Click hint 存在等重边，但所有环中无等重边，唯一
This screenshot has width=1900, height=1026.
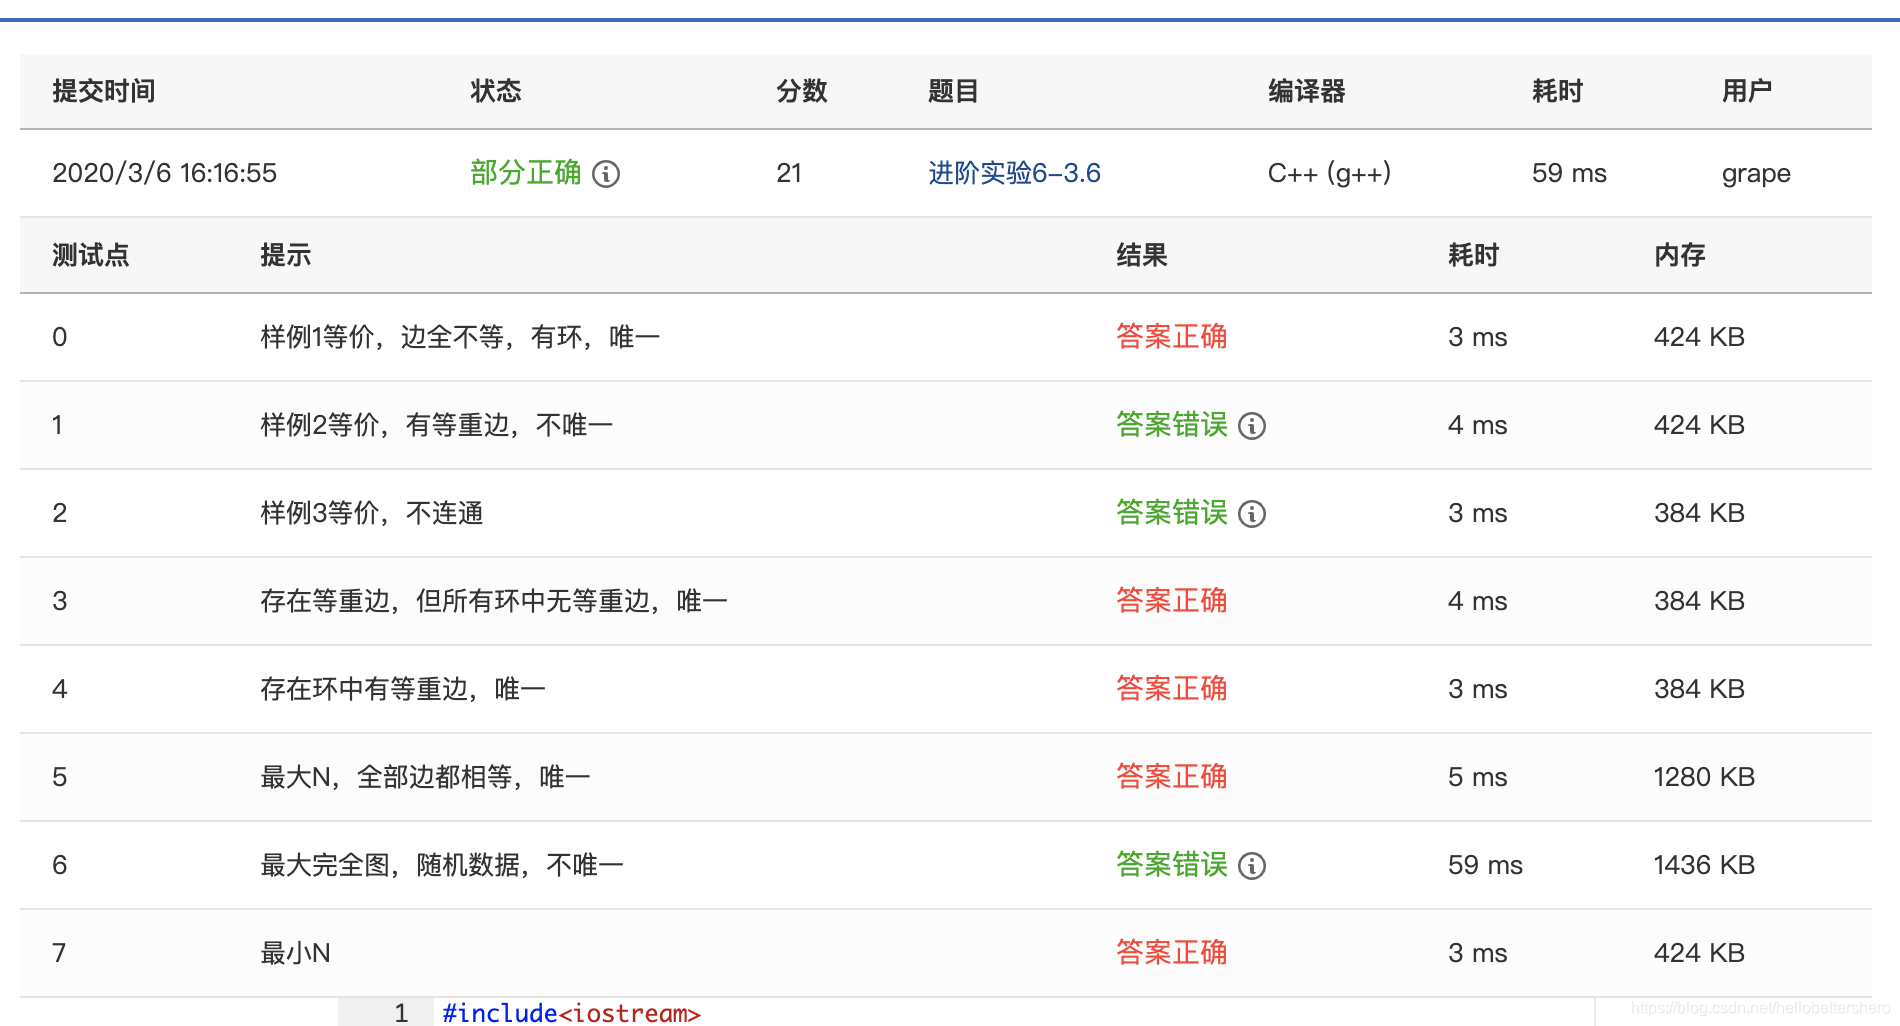(494, 601)
